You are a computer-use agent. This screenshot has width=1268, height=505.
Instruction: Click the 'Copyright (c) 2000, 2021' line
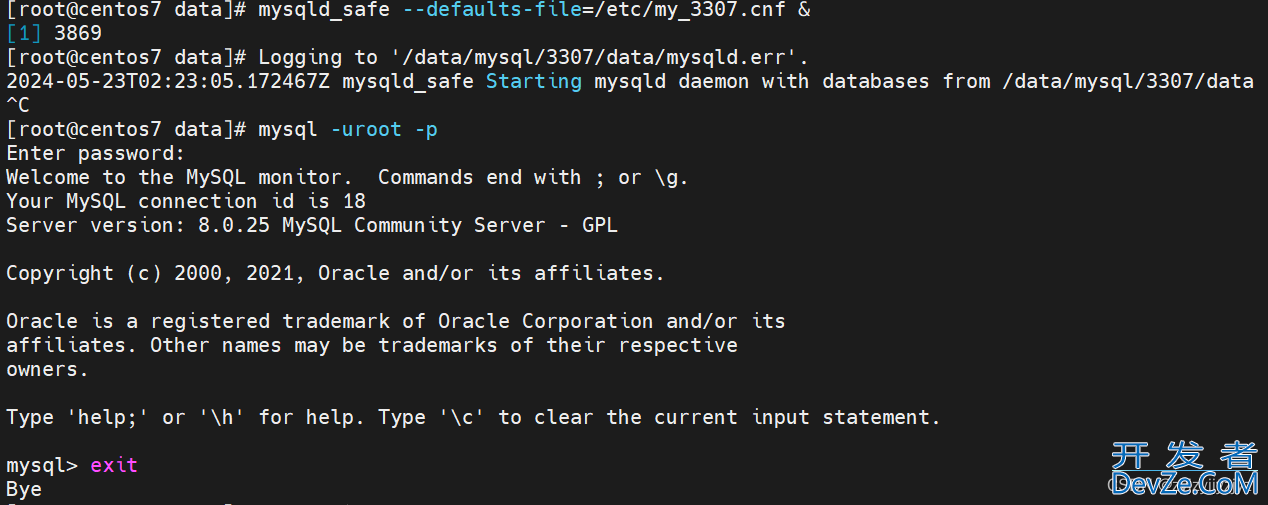coord(336,273)
